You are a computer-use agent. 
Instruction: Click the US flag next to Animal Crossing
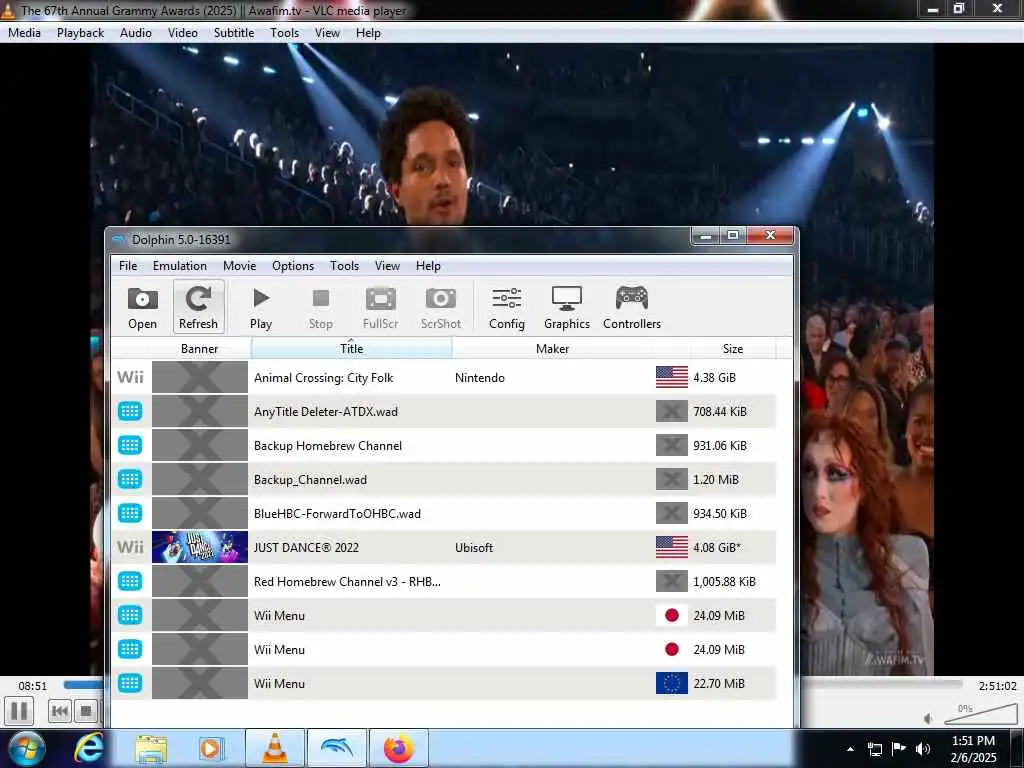671,377
